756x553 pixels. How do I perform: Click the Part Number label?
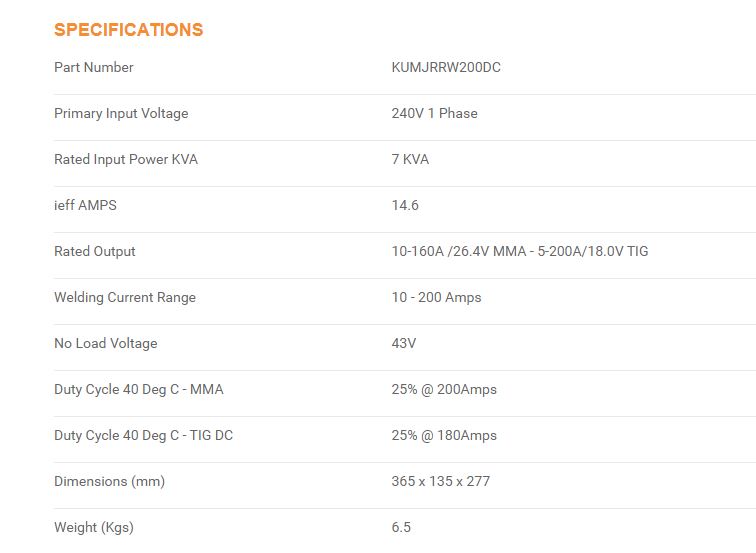click(x=94, y=67)
